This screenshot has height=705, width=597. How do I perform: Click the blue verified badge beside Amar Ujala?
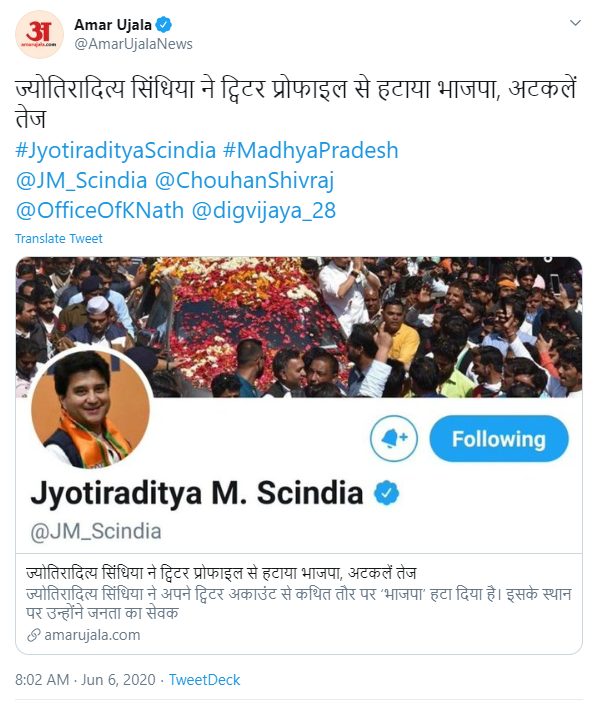pyautogui.click(x=164, y=25)
